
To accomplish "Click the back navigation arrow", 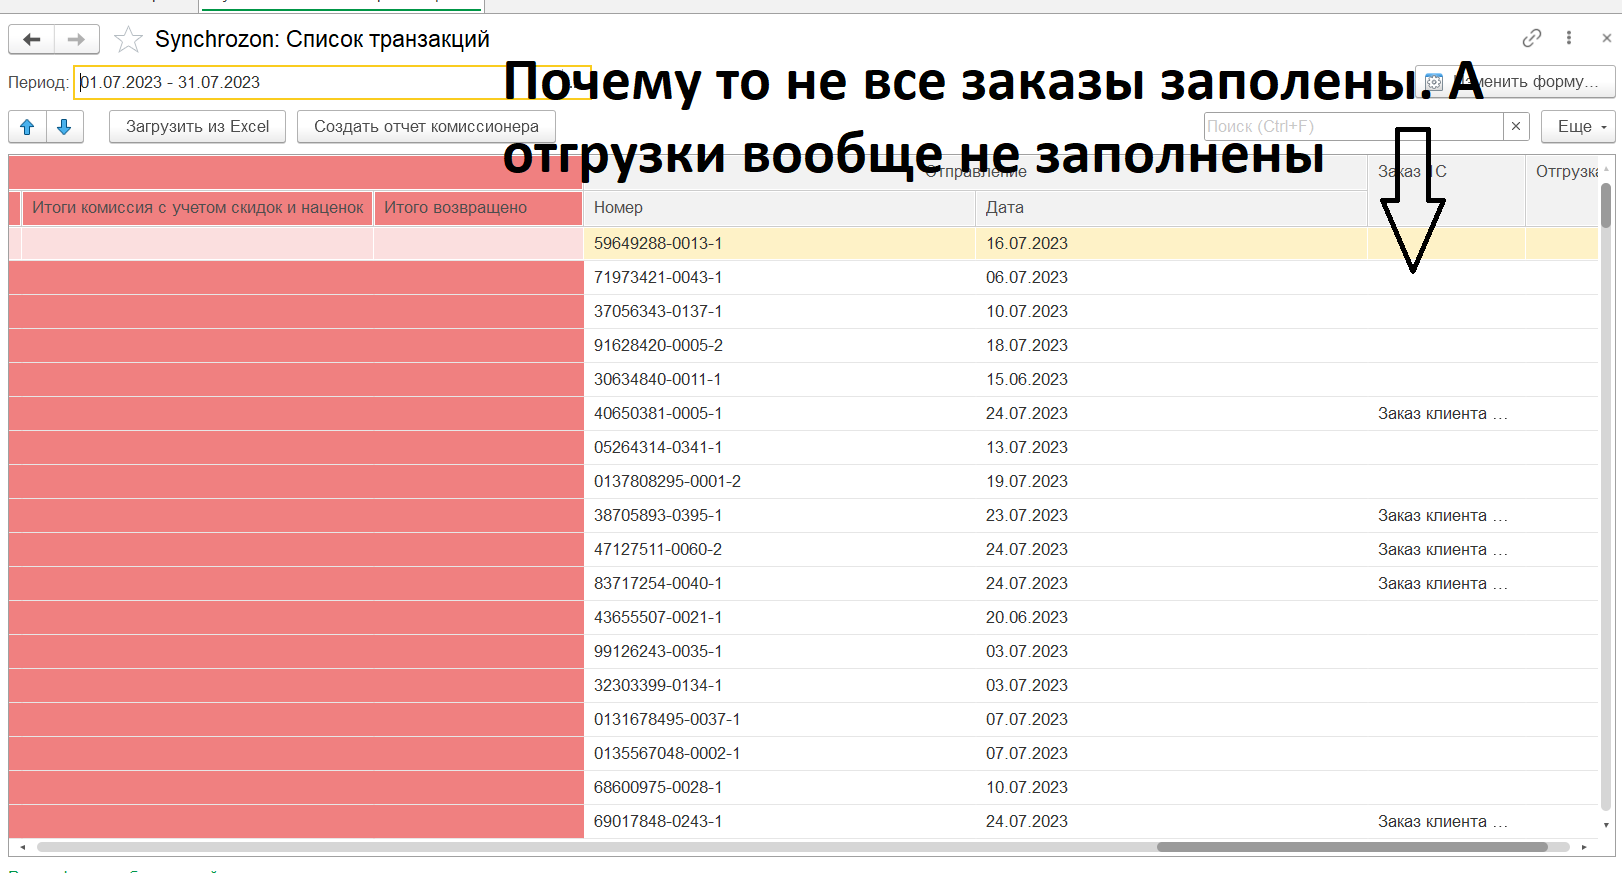I will [x=32, y=40].
